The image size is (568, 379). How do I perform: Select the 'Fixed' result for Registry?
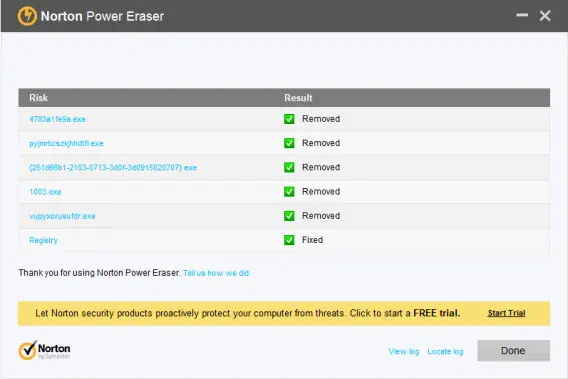click(312, 240)
